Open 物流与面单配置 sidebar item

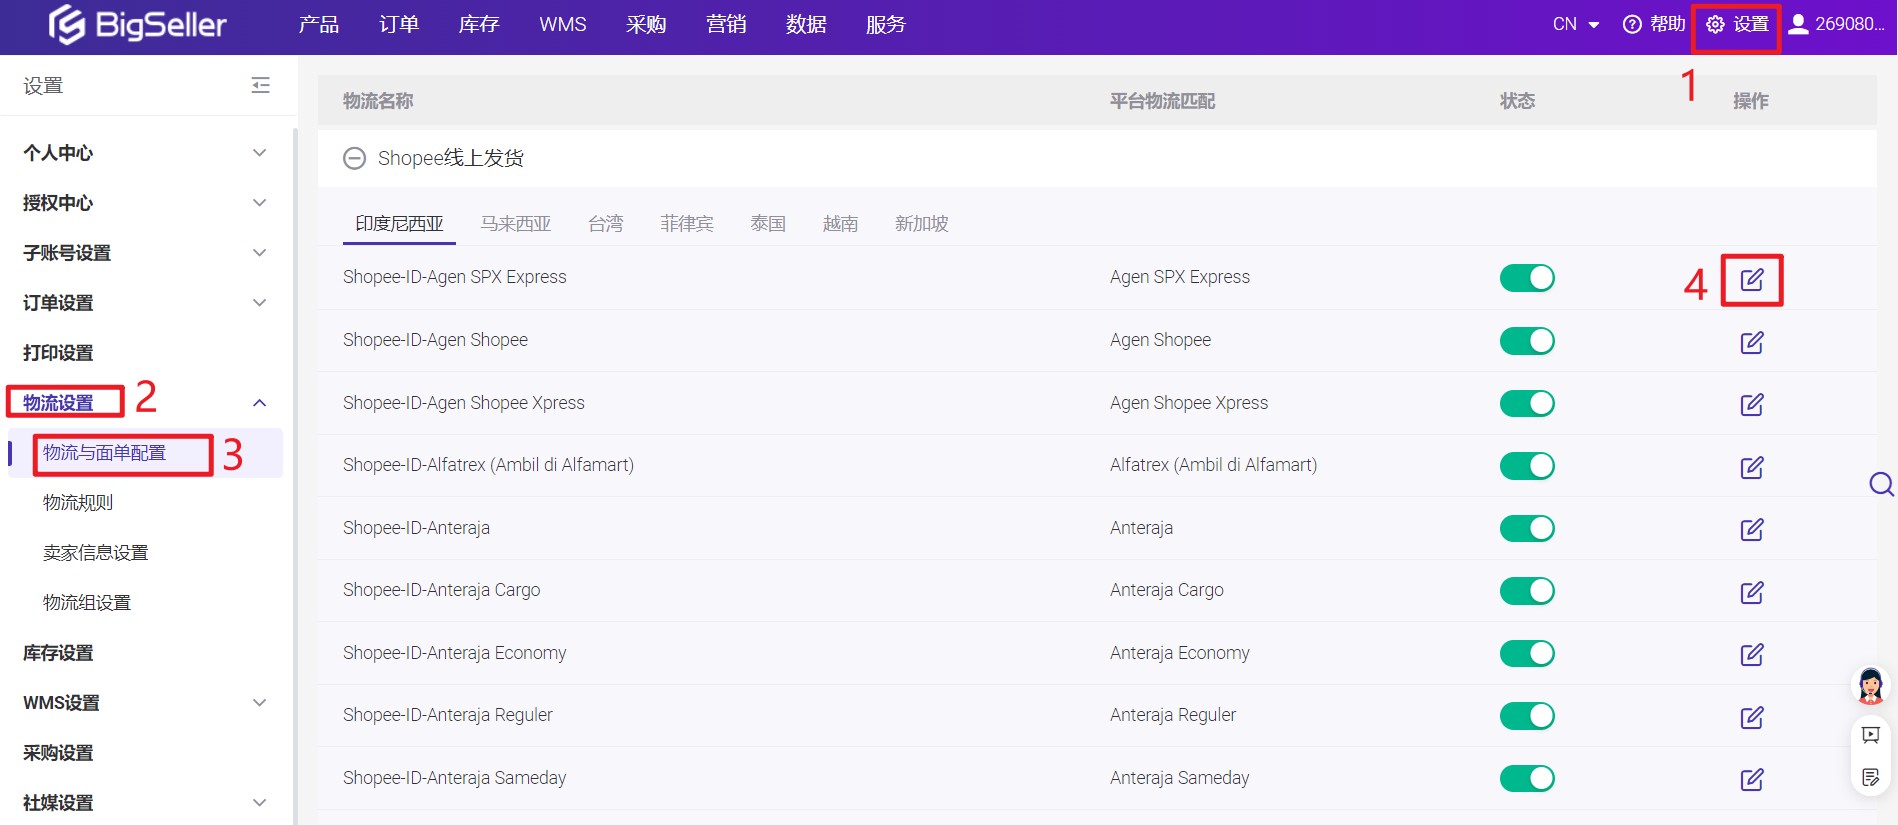(x=105, y=453)
